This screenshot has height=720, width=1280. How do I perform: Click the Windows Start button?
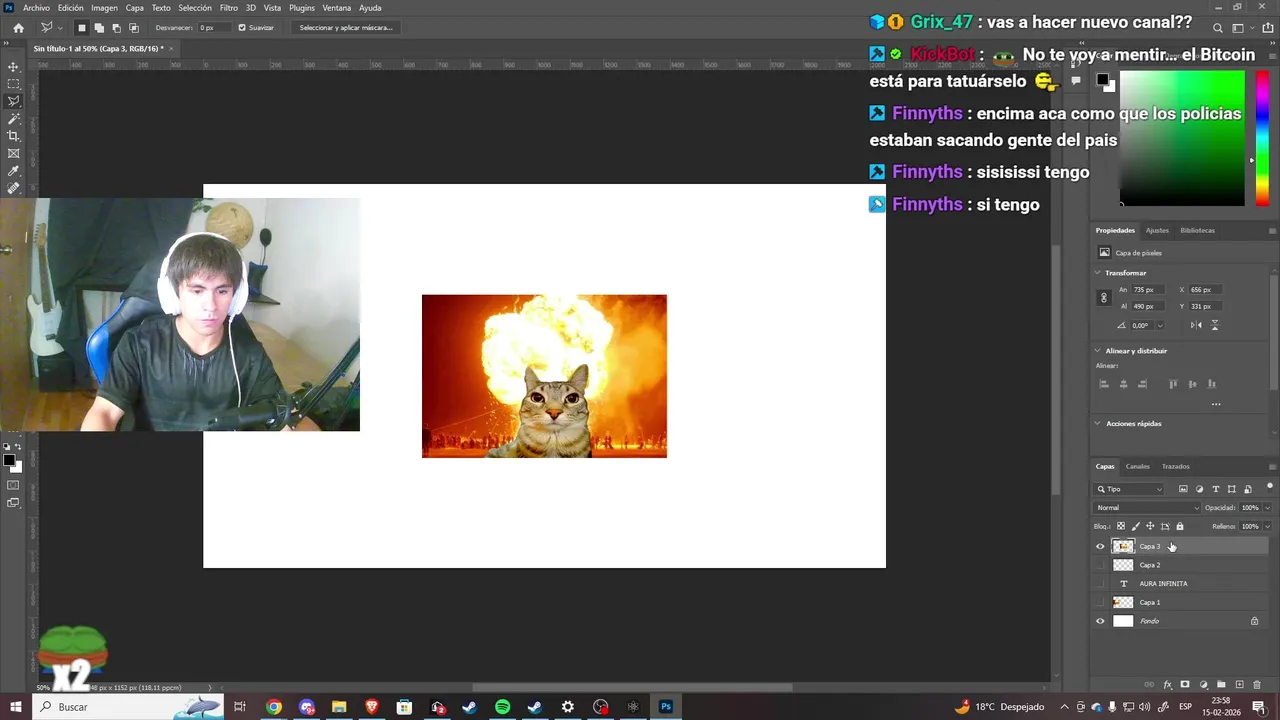coord(15,707)
